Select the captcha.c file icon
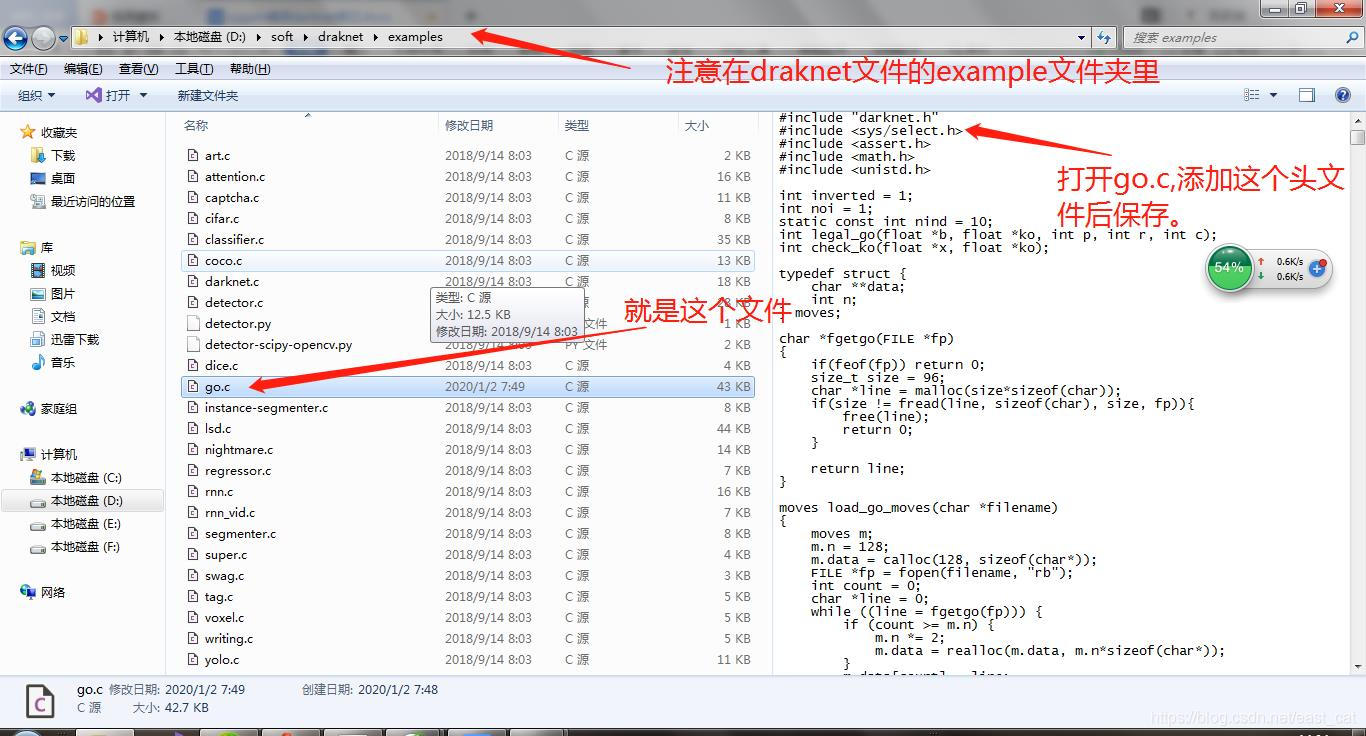 point(193,197)
